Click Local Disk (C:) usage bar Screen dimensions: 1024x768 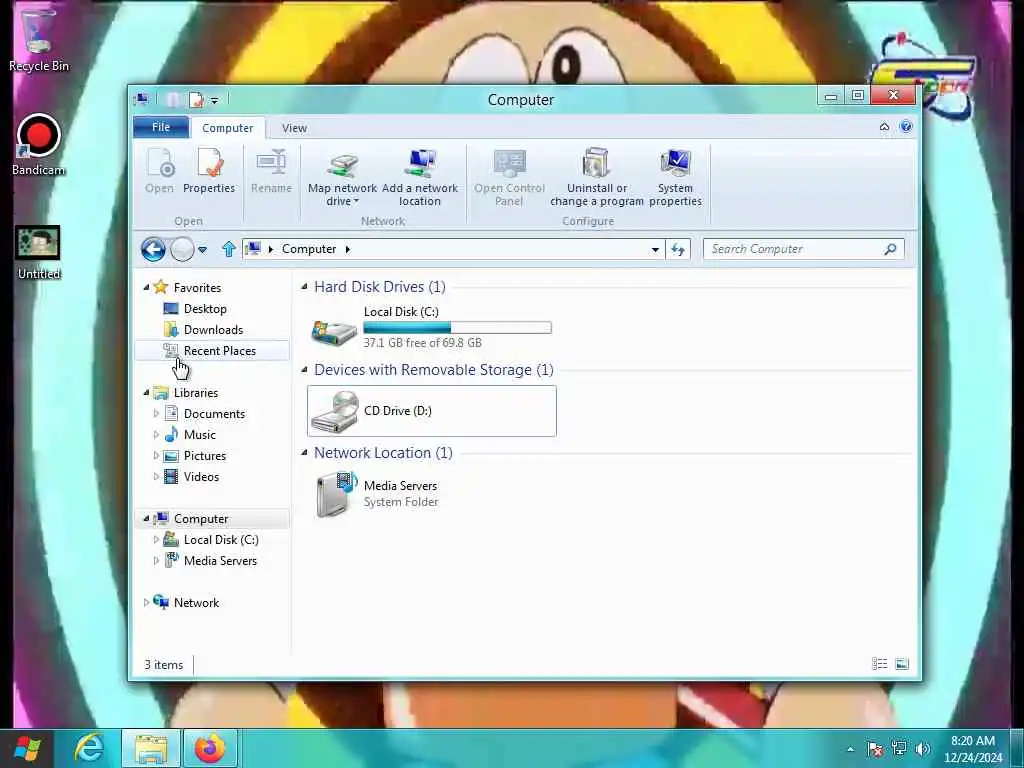pyautogui.click(x=457, y=328)
